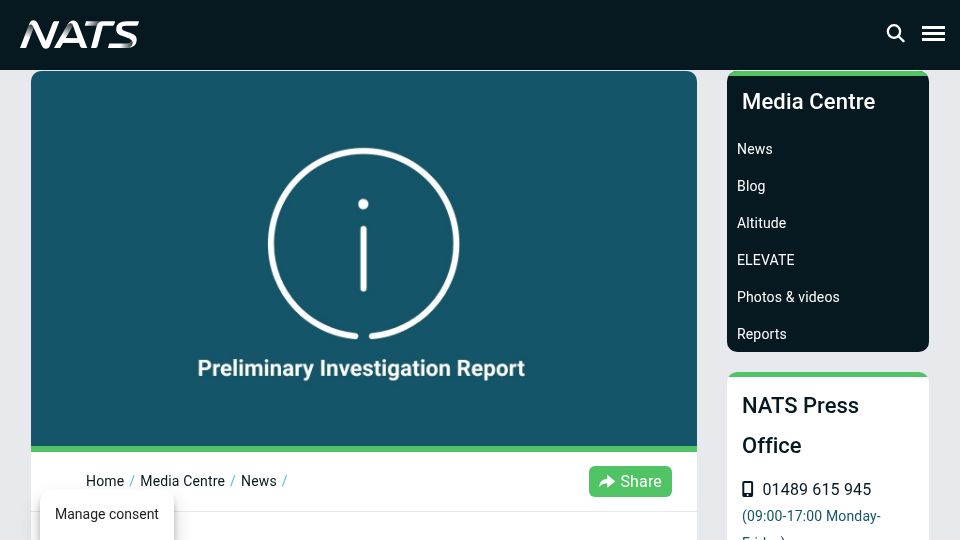Click the press office number 01489 615 945
The width and height of the screenshot is (960, 540).
(816, 489)
